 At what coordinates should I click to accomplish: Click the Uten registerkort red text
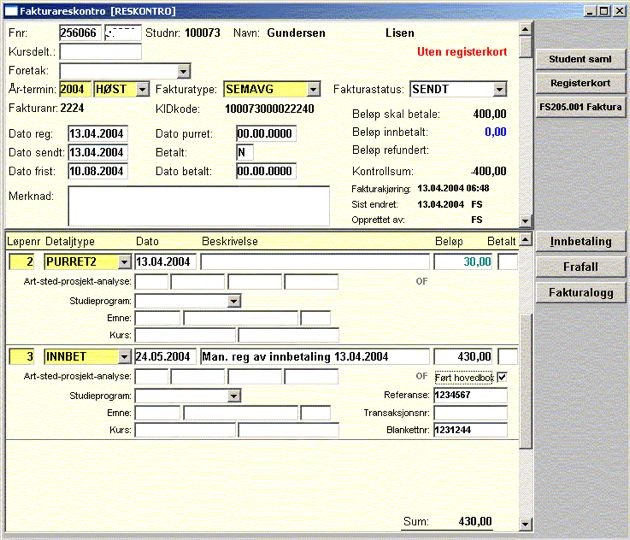click(462, 52)
